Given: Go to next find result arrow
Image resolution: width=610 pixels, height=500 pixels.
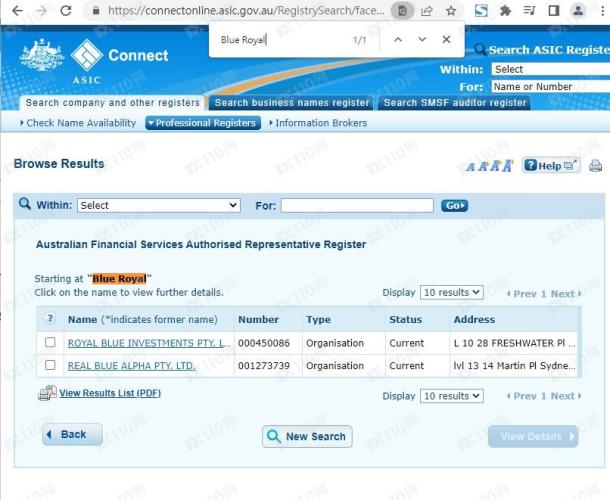Looking at the screenshot, I should click(x=422, y=39).
